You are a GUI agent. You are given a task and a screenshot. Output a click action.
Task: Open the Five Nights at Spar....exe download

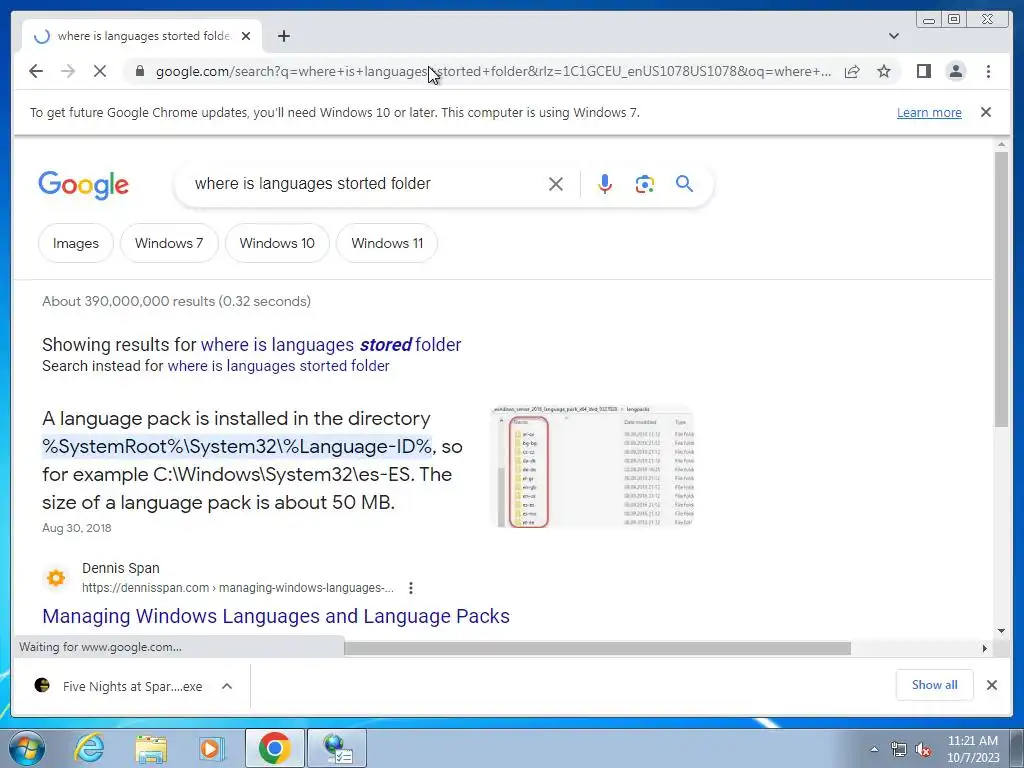[121, 686]
